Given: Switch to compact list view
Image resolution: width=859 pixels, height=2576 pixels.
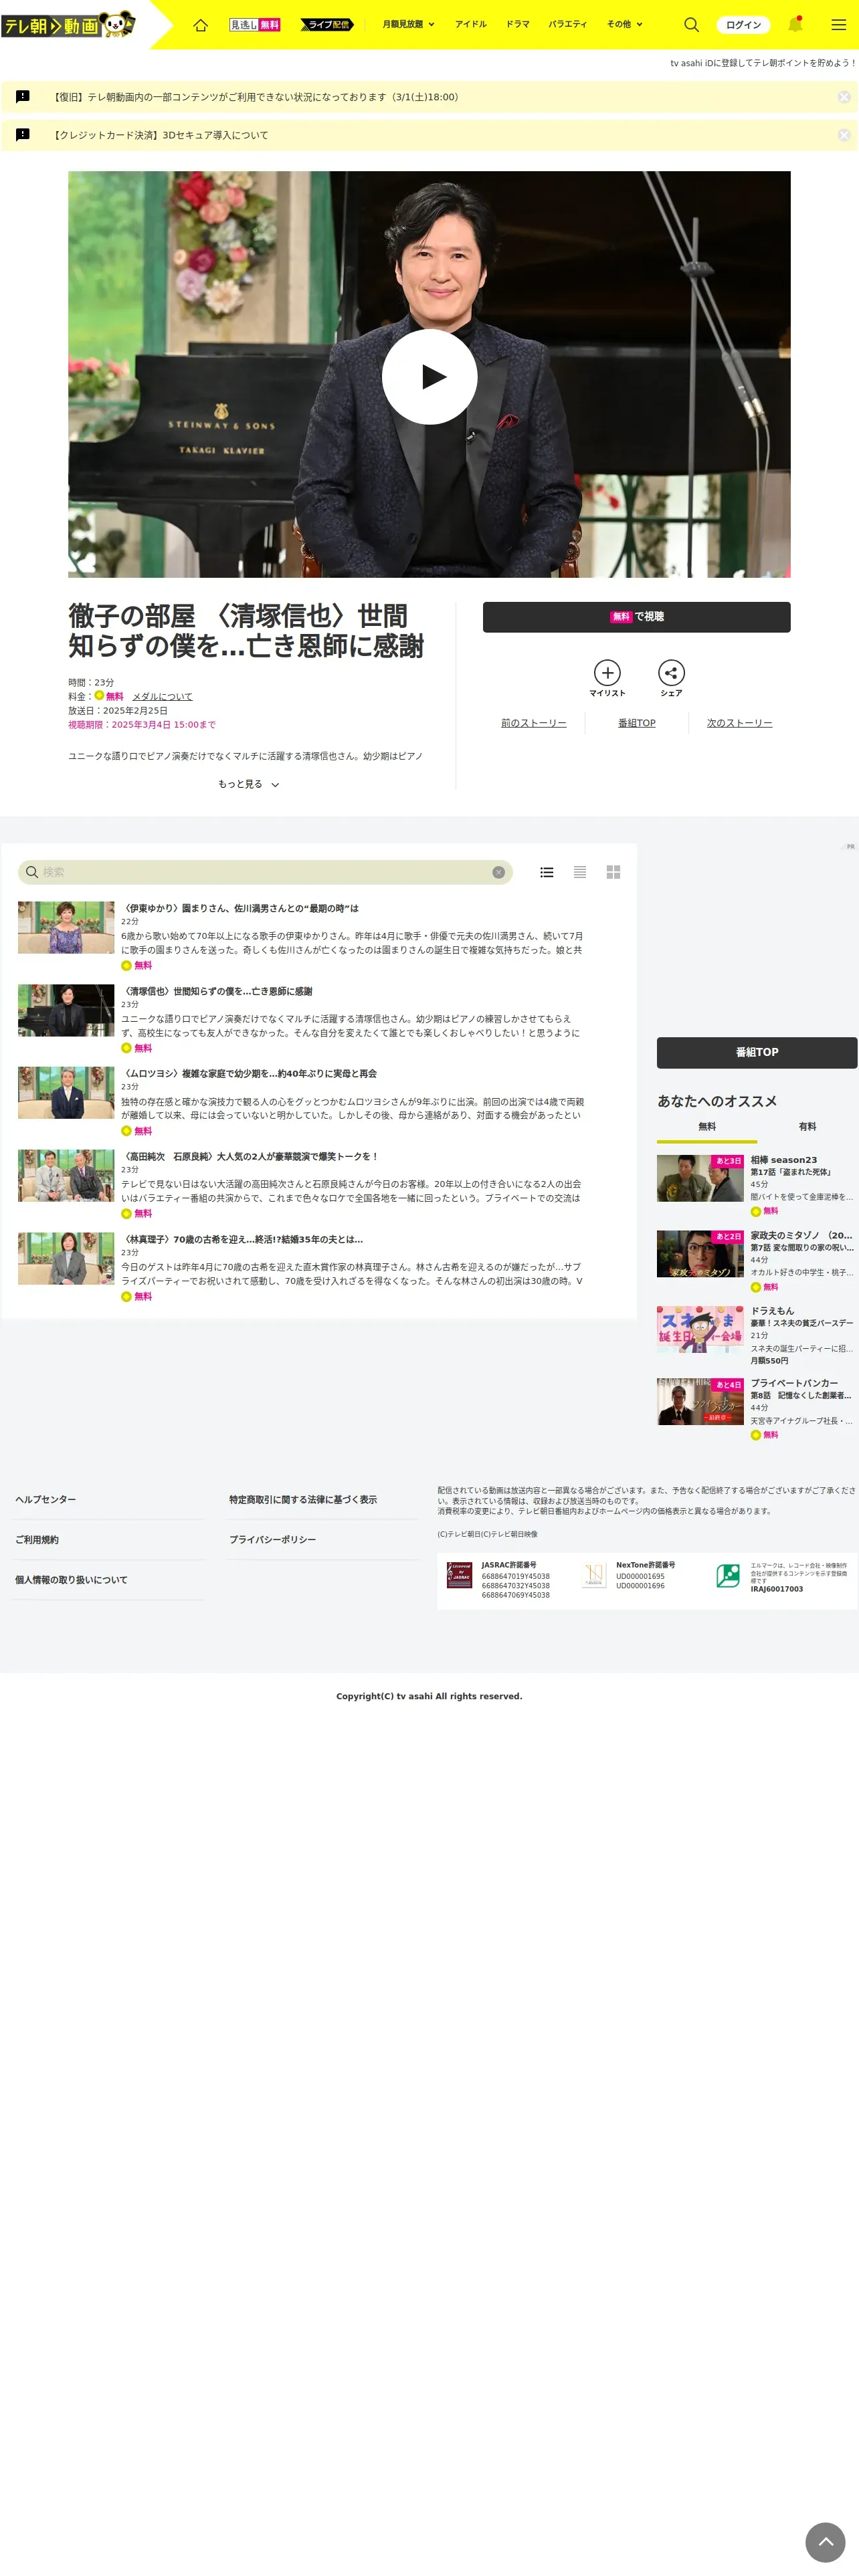Looking at the screenshot, I should pyautogui.click(x=580, y=872).
